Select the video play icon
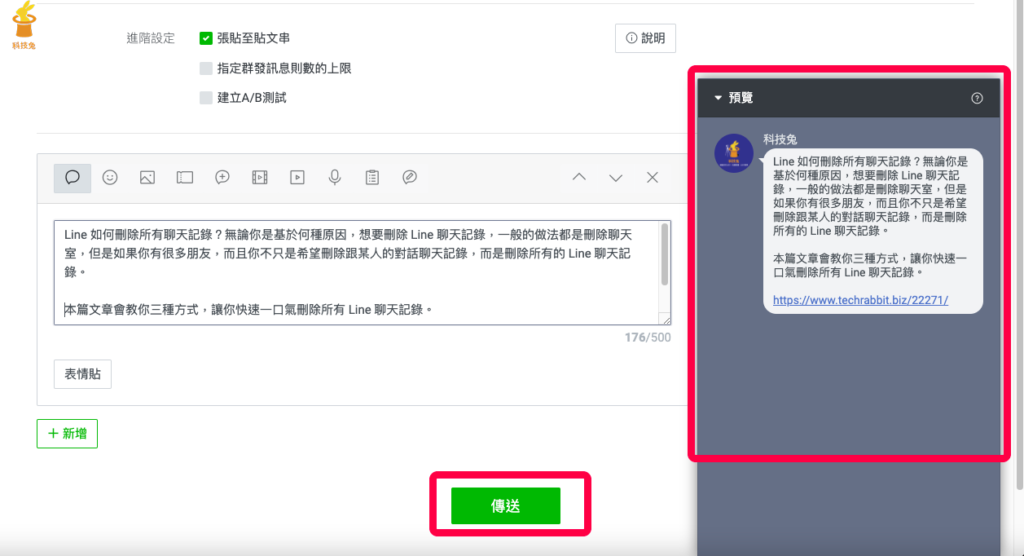Image resolution: width=1024 pixels, height=556 pixels. (x=297, y=177)
